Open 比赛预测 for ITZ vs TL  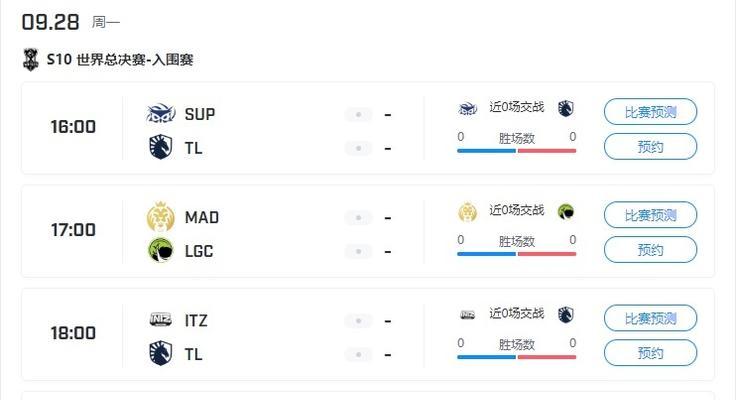coord(650,318)
